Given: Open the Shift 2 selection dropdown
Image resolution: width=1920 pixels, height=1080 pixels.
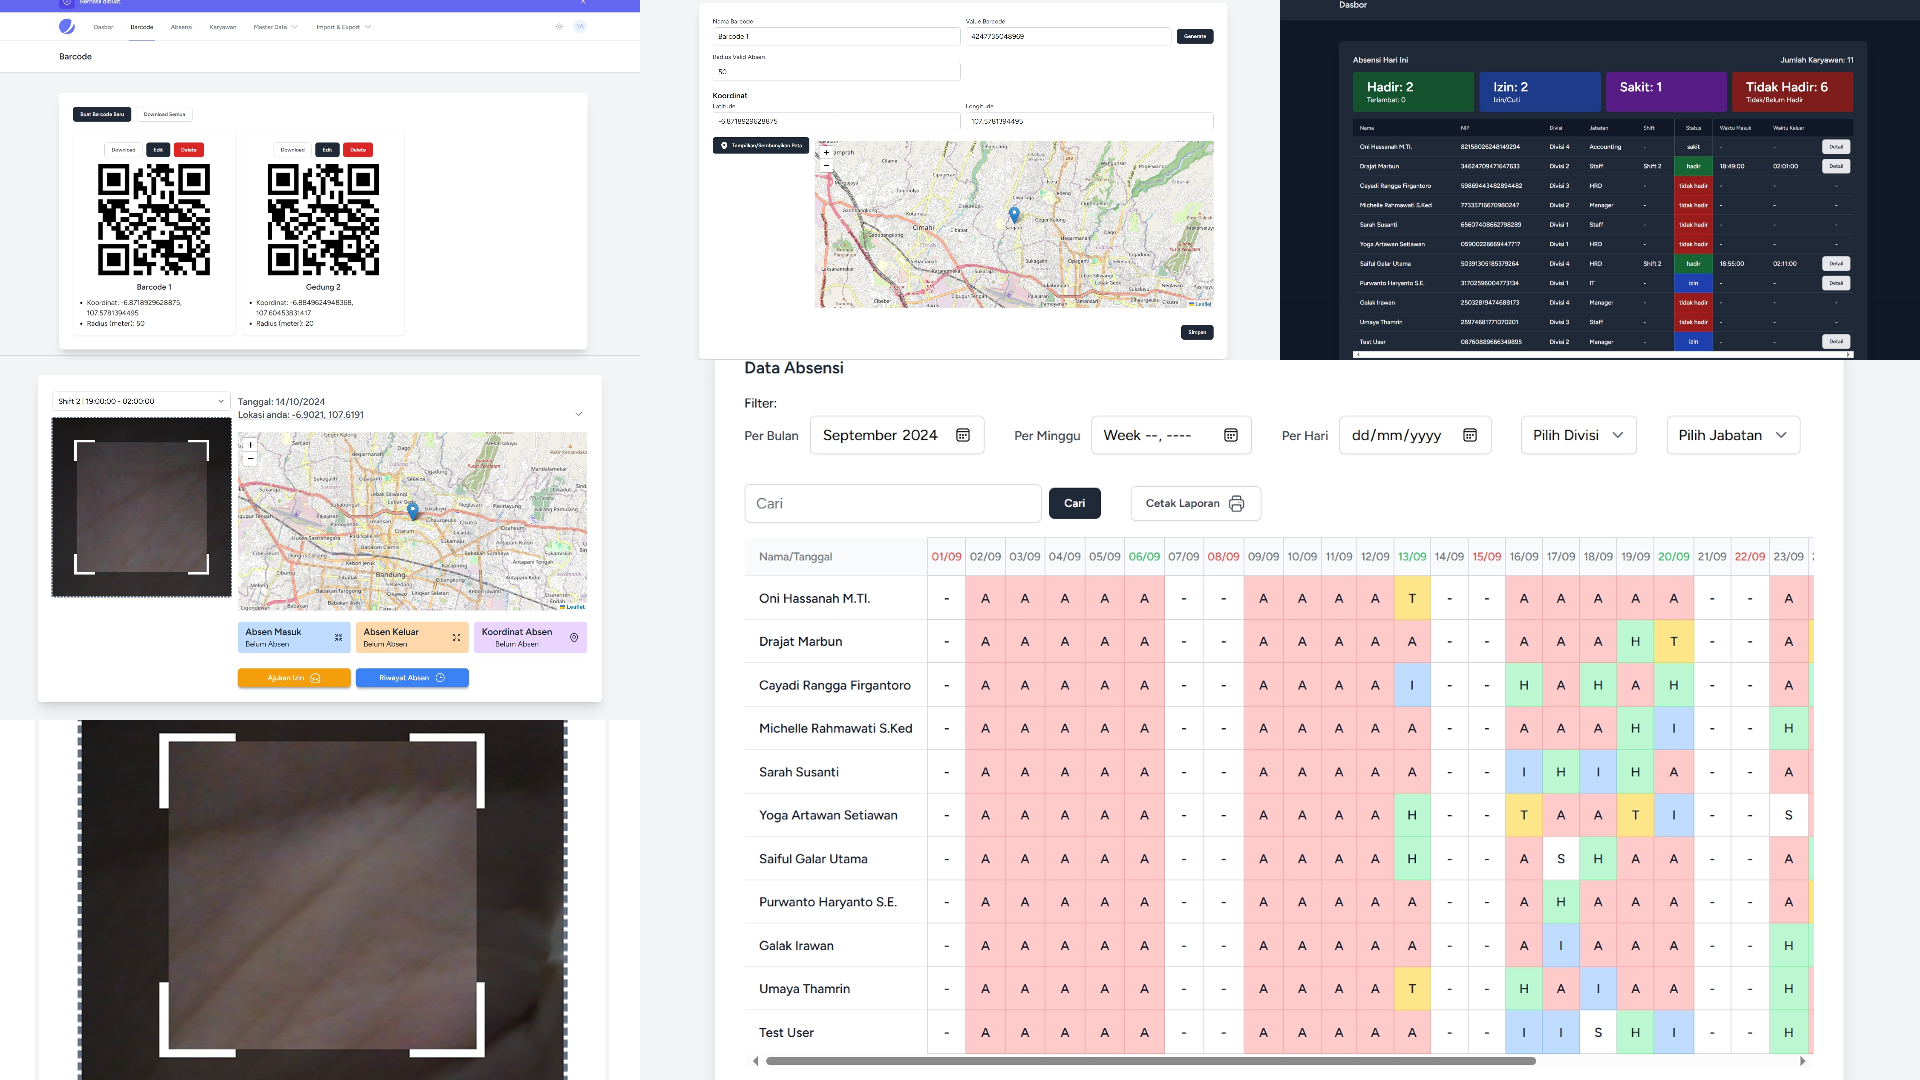Looking at the screenshot, I should [141, 401].
